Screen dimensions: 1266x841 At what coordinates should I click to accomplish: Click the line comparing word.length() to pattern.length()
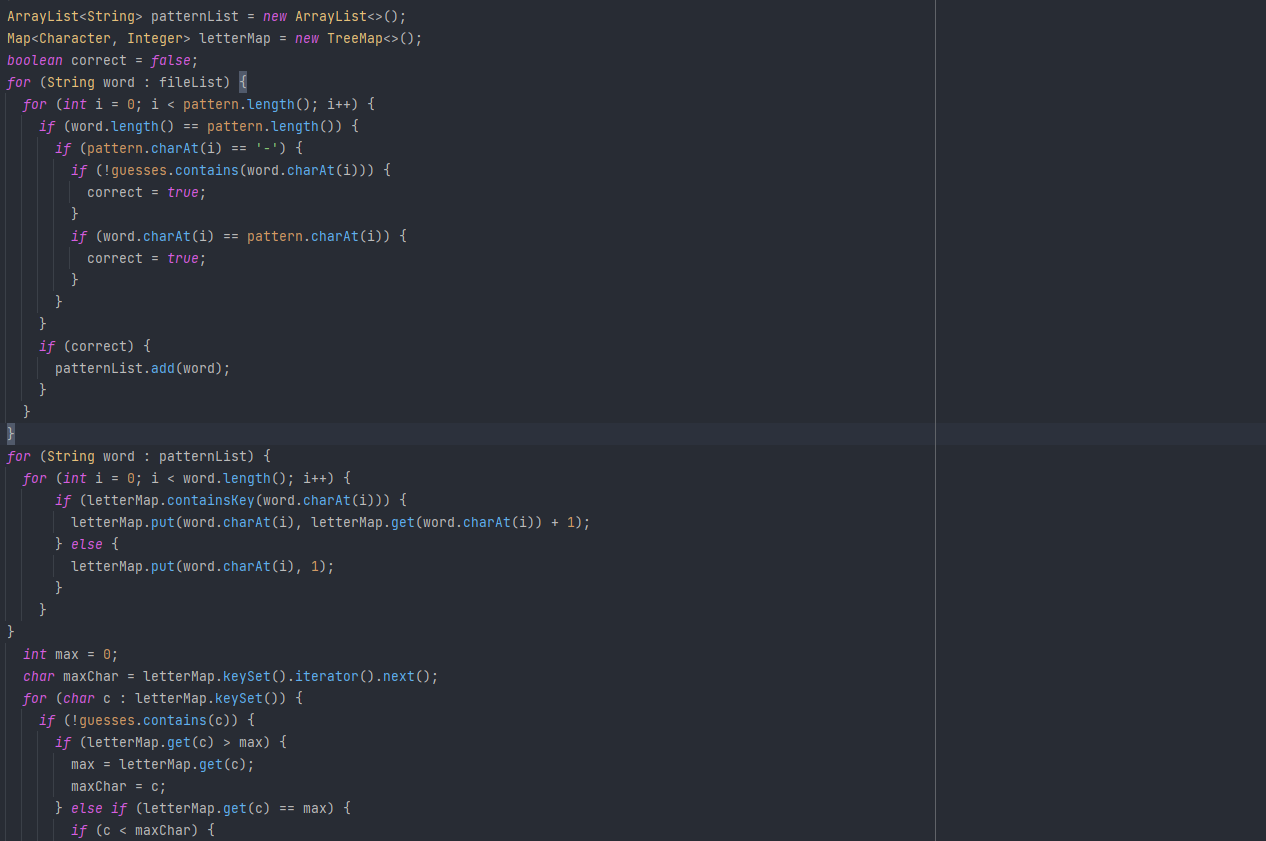pos(199,126)
